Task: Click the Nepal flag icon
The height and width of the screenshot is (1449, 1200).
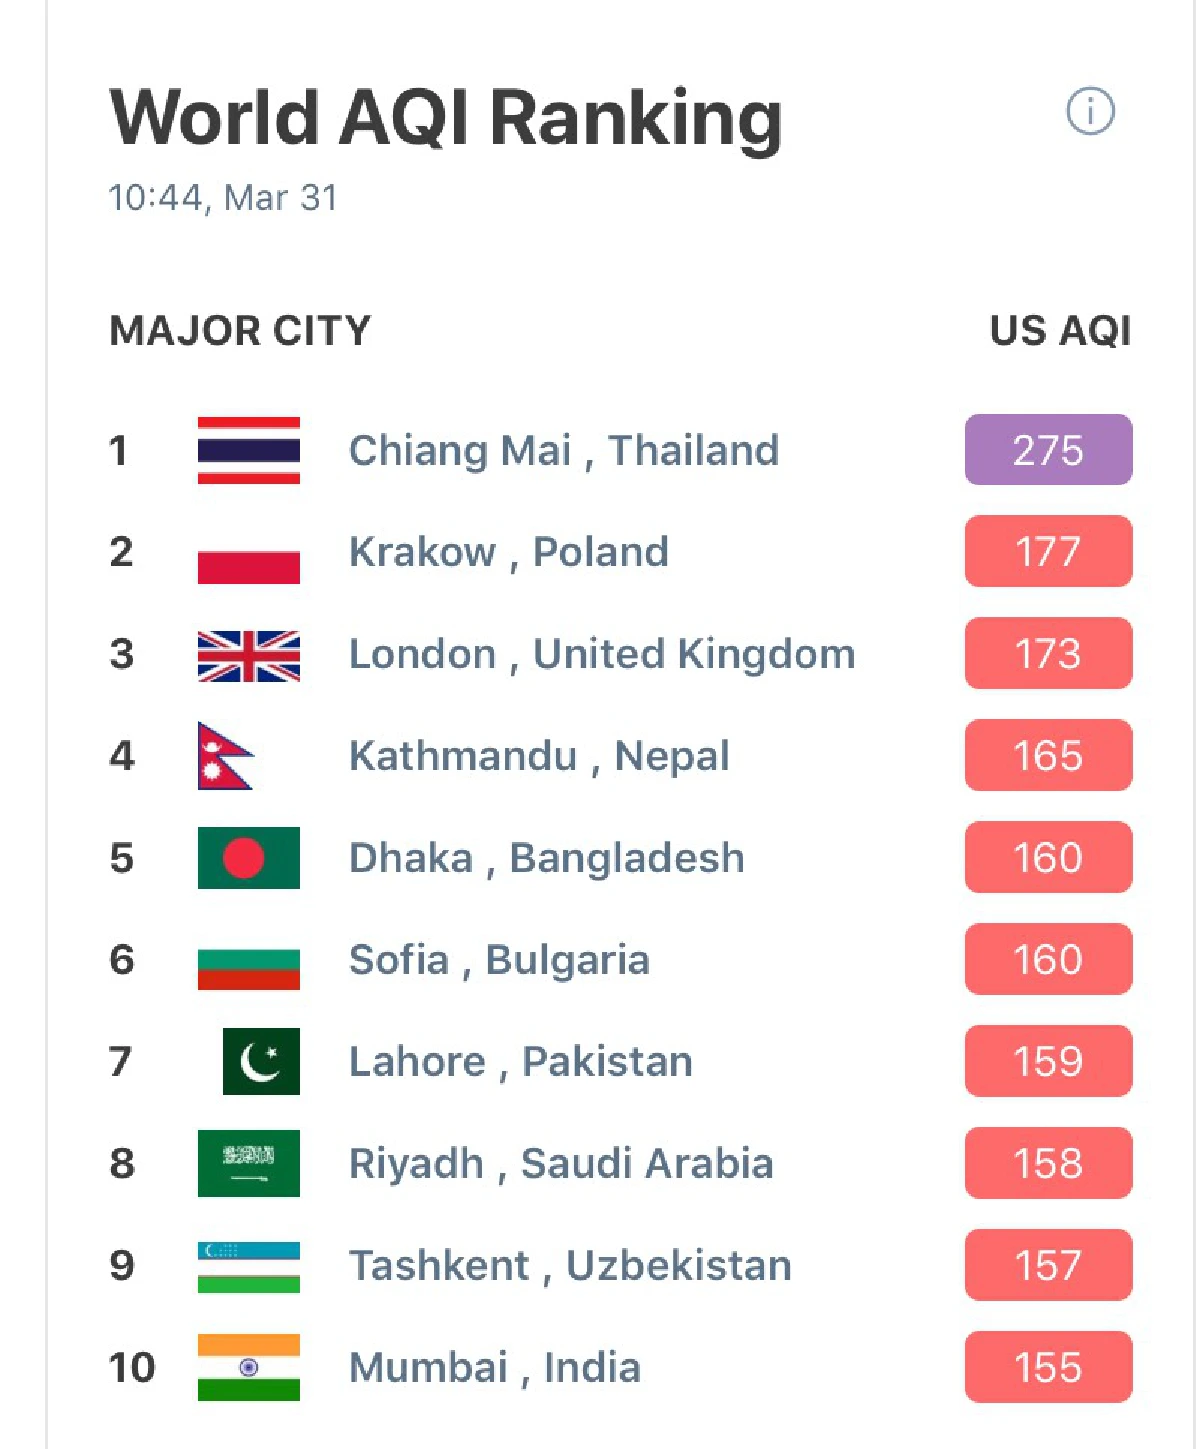Action: pos(224,756)
